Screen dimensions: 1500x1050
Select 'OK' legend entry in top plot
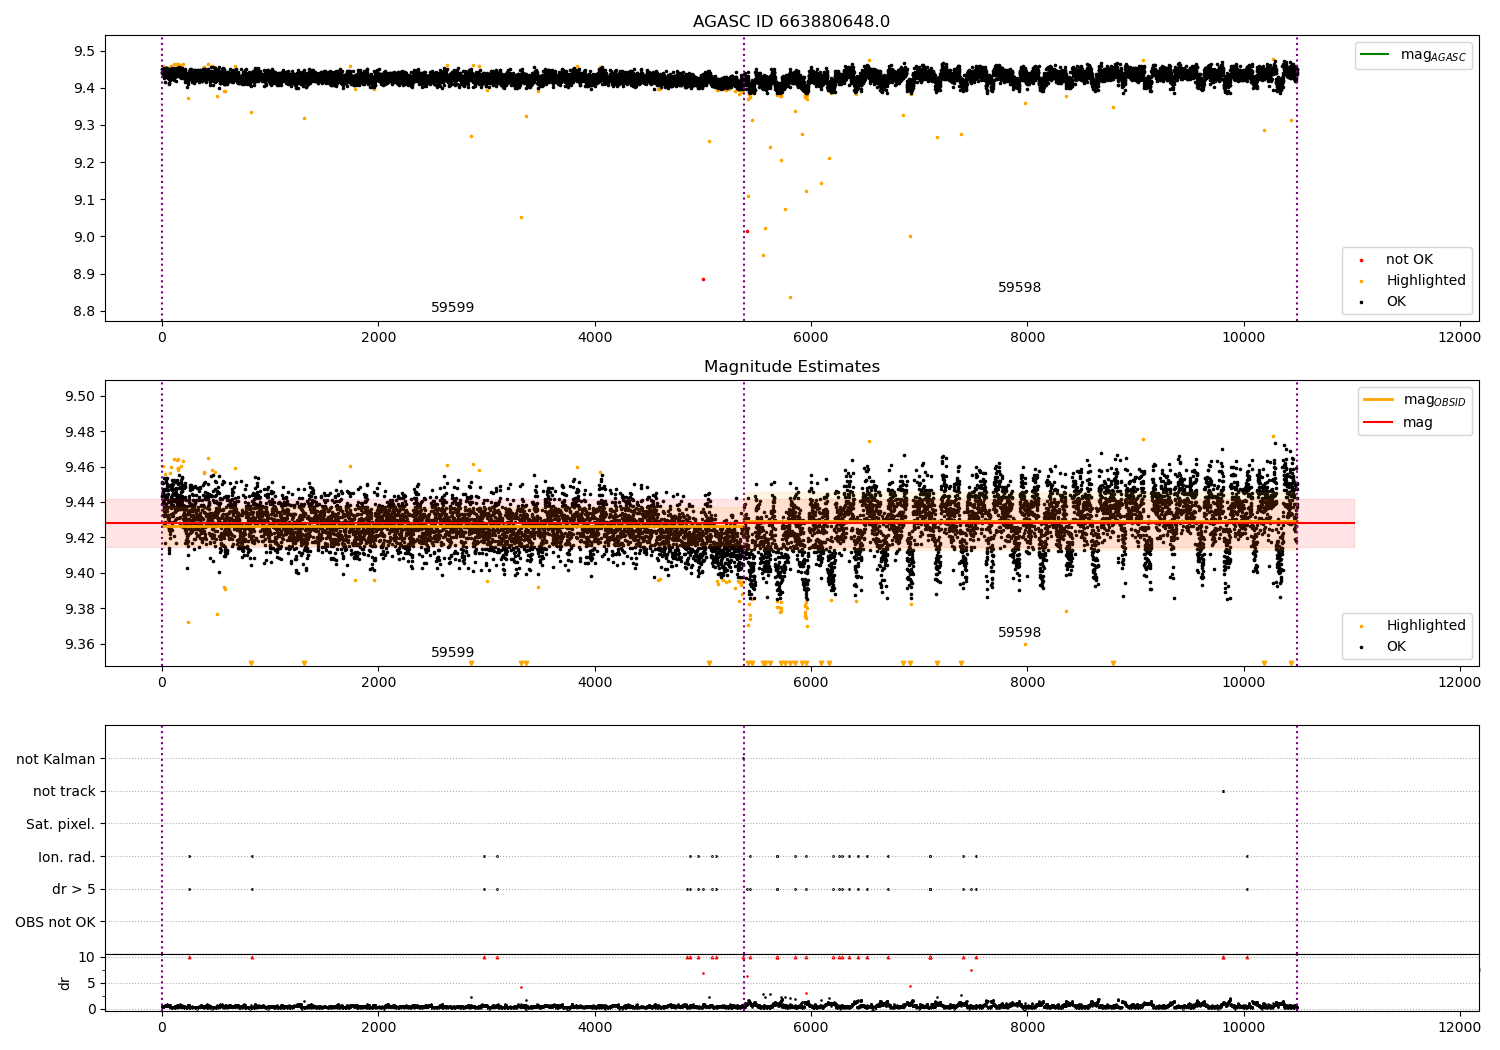(1395, 302)
